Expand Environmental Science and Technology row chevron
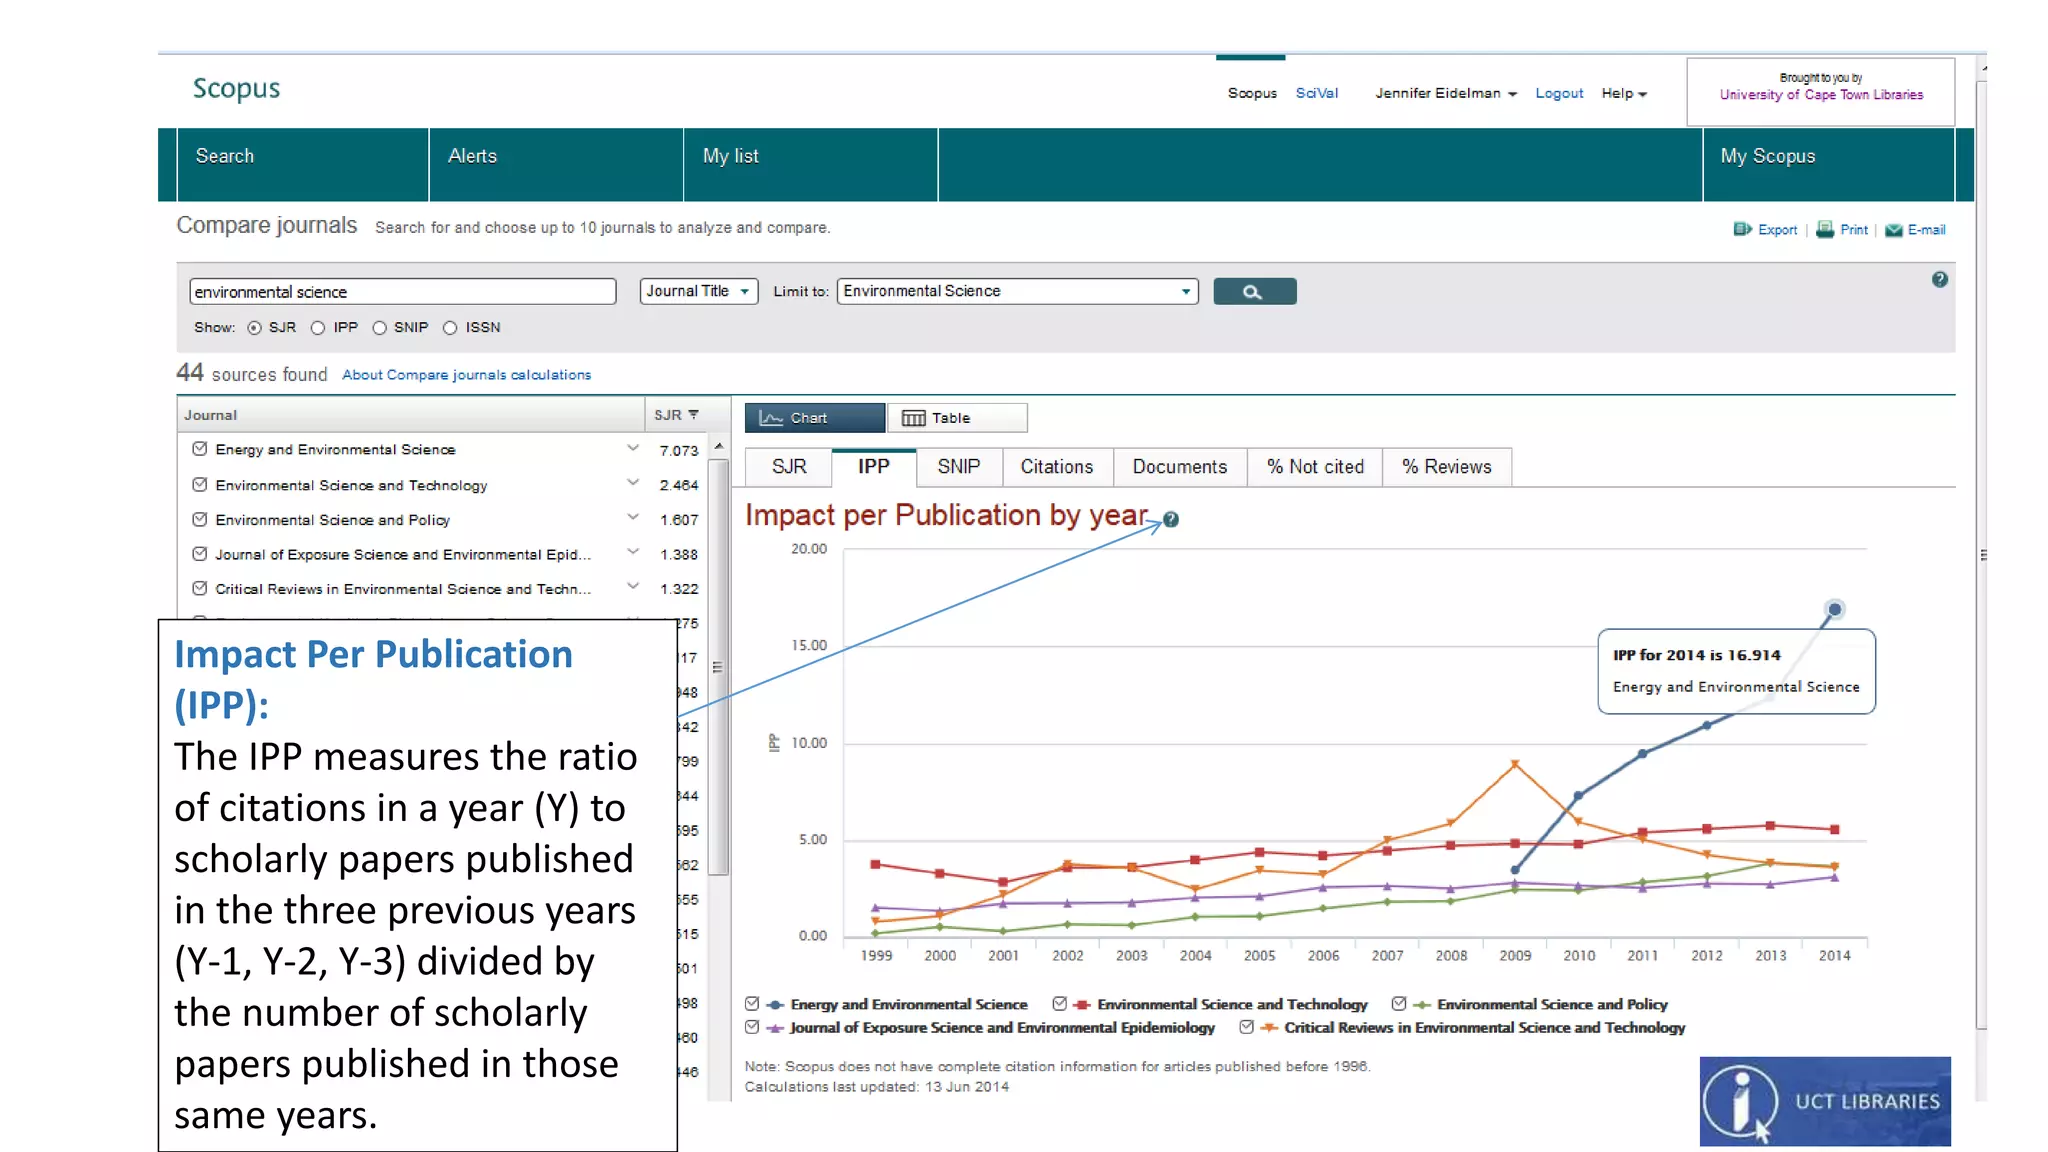This screenshot has height=1152, width=2048. coord(632,483)
